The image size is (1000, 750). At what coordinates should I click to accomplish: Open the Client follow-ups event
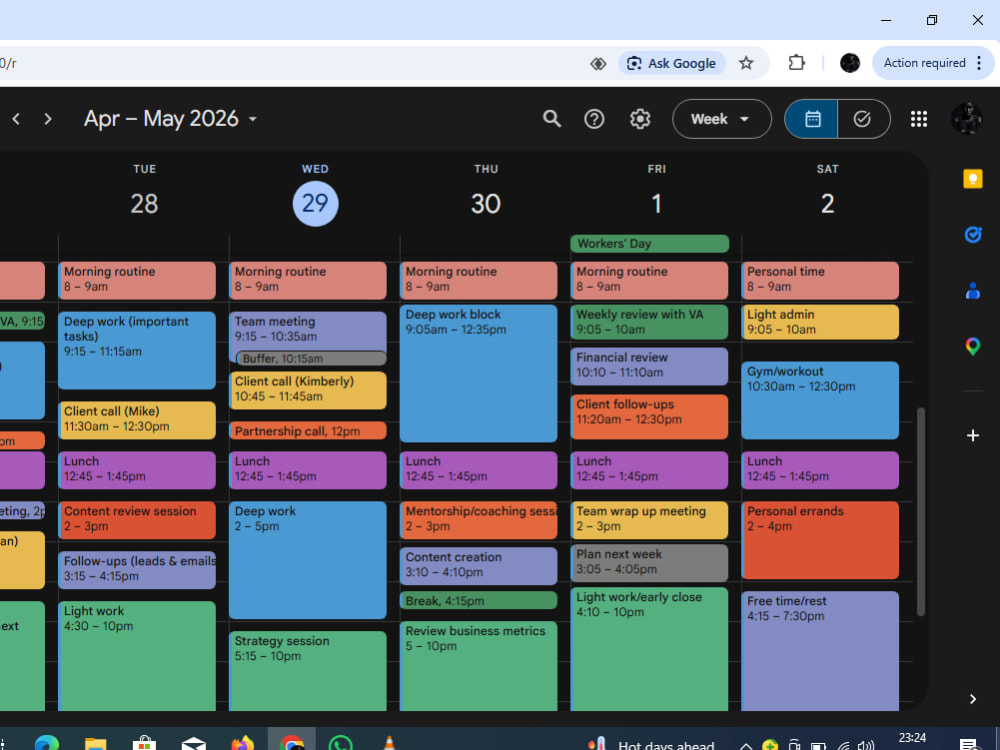[649, 417]
